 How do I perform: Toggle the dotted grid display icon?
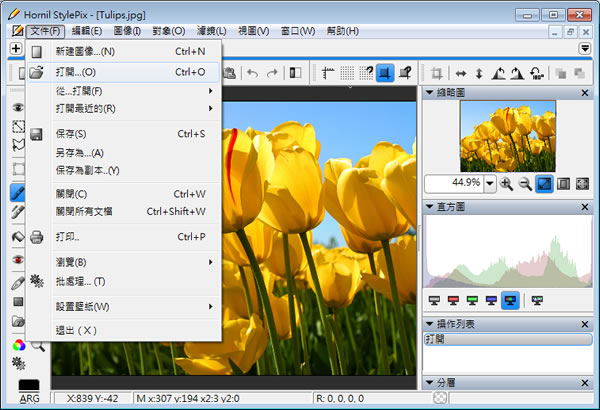tap(347, 72)
